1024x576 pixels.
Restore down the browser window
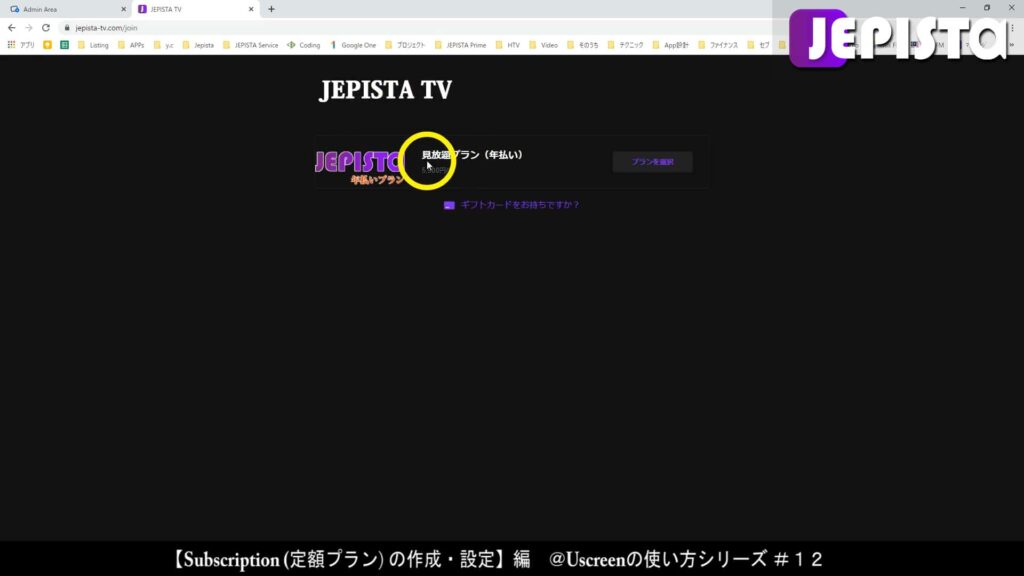(987, 8)
